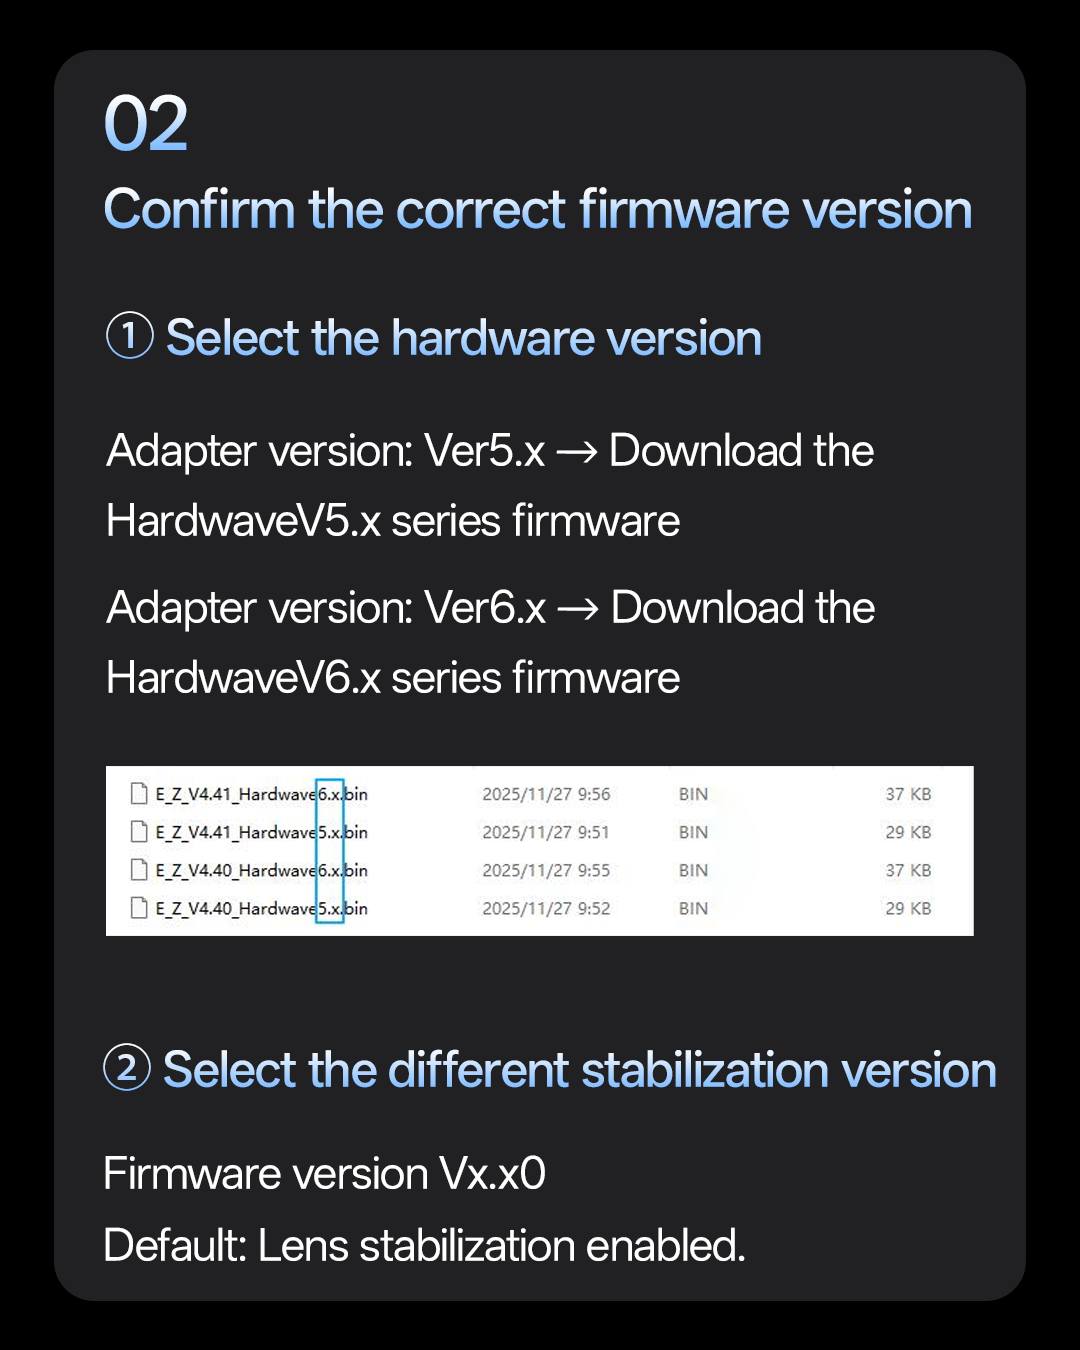This screenshot has height=1350, width=1080.
Task: Click file icon for E_Z_V4.41_Hardwave5.x.bin
Action: tap(139, 832)
